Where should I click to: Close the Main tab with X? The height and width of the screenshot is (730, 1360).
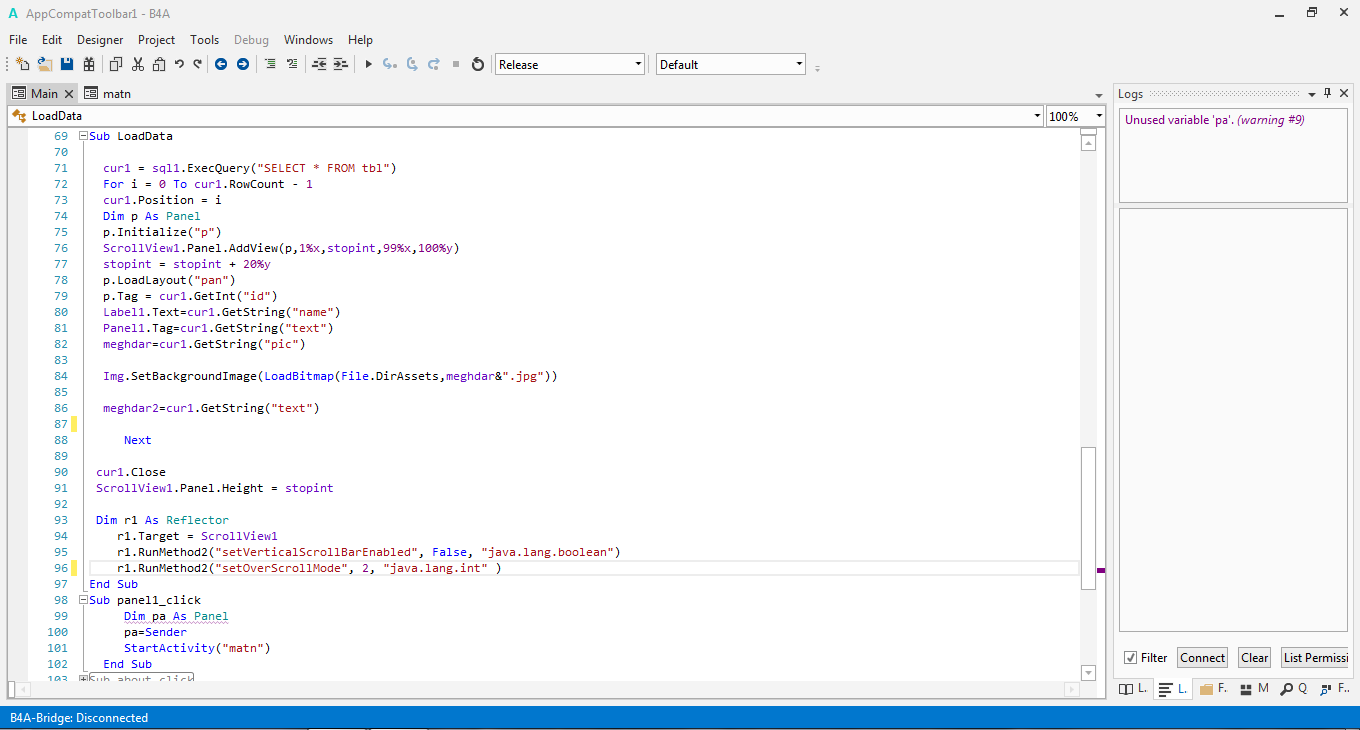tap(69, 93)
